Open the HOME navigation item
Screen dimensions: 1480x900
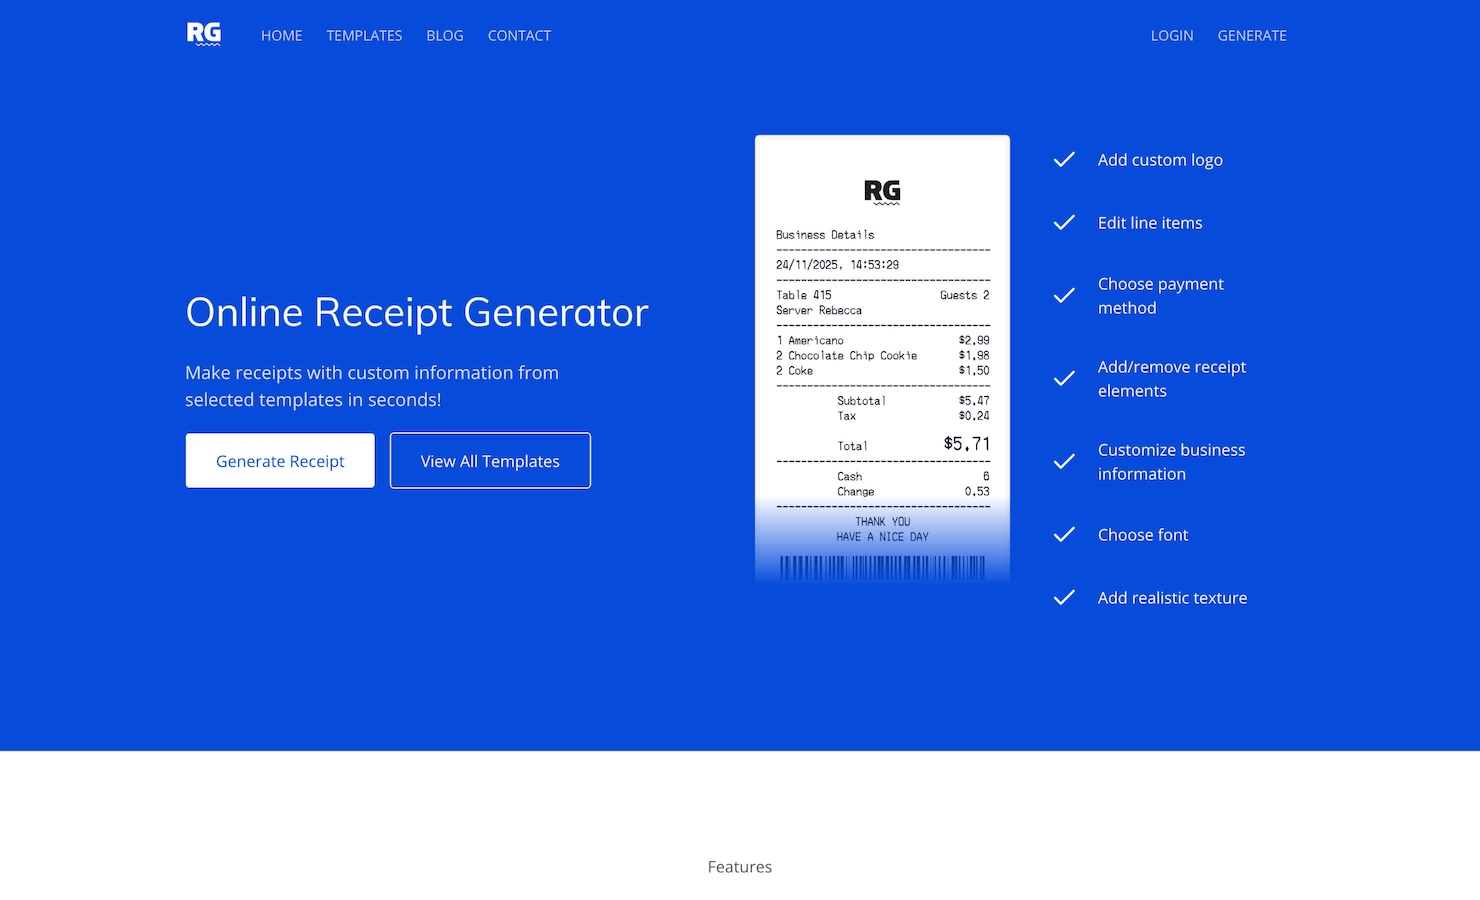tap(281, 35)
